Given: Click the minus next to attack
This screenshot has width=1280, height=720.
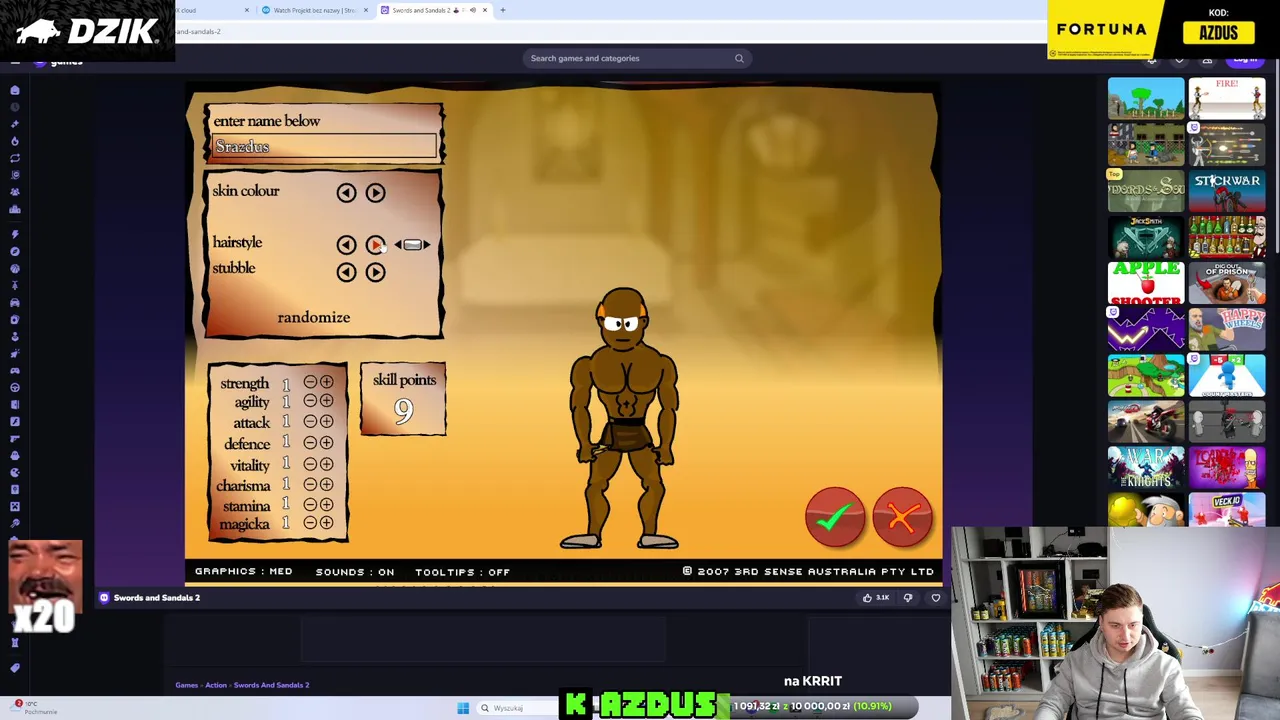Looking at the screenshot, I should [311, 421].
